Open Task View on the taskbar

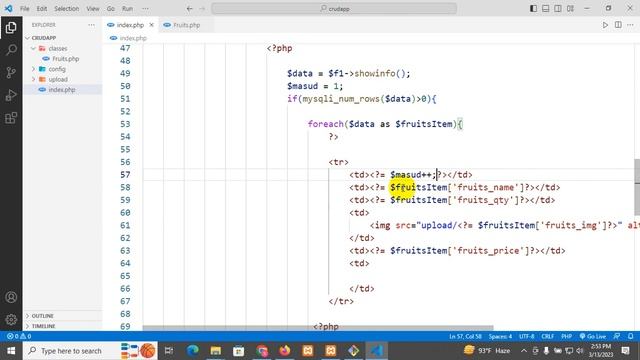click(169, 351)
